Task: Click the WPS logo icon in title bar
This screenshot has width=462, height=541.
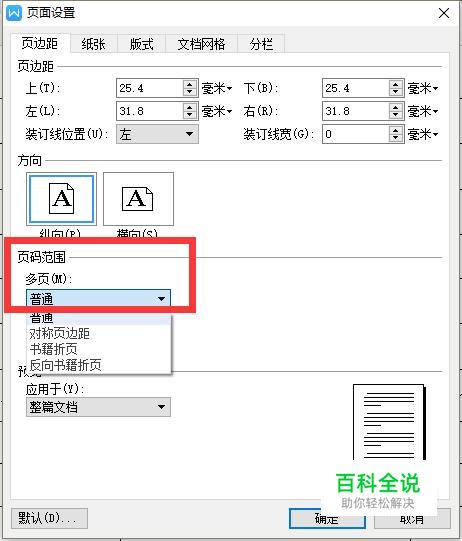Action: point(14,13)
